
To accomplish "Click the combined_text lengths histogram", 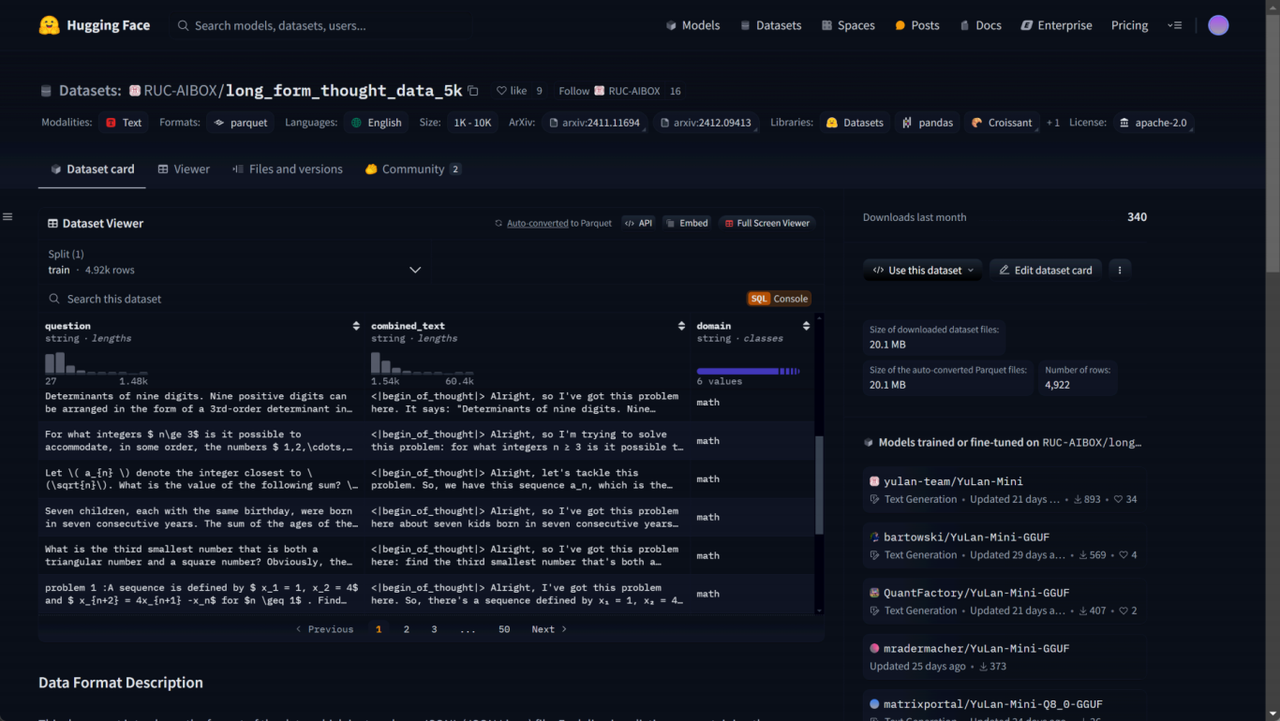I will point(422,362).
